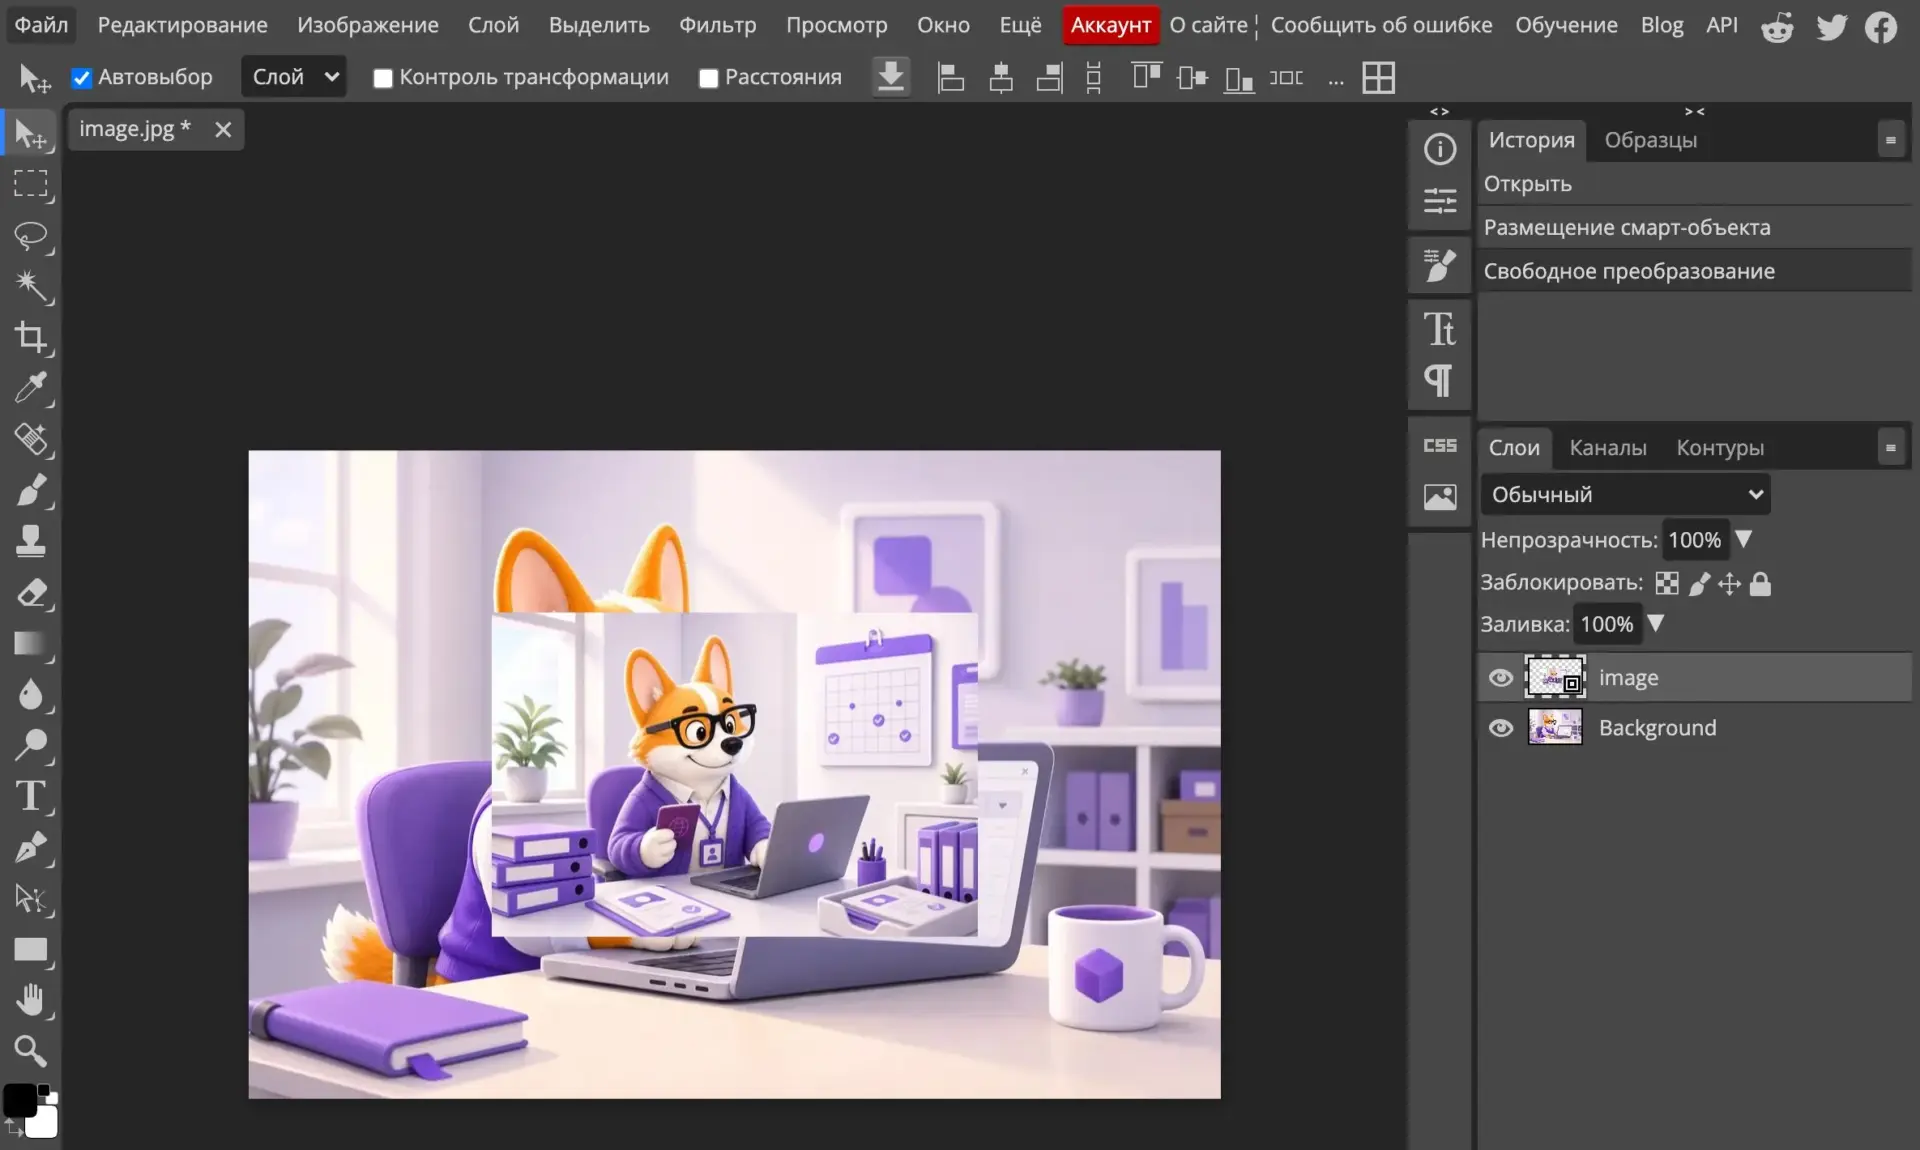Pick the Eyedropper tool
This screenshot has height=1150, width=1920.
31,388
